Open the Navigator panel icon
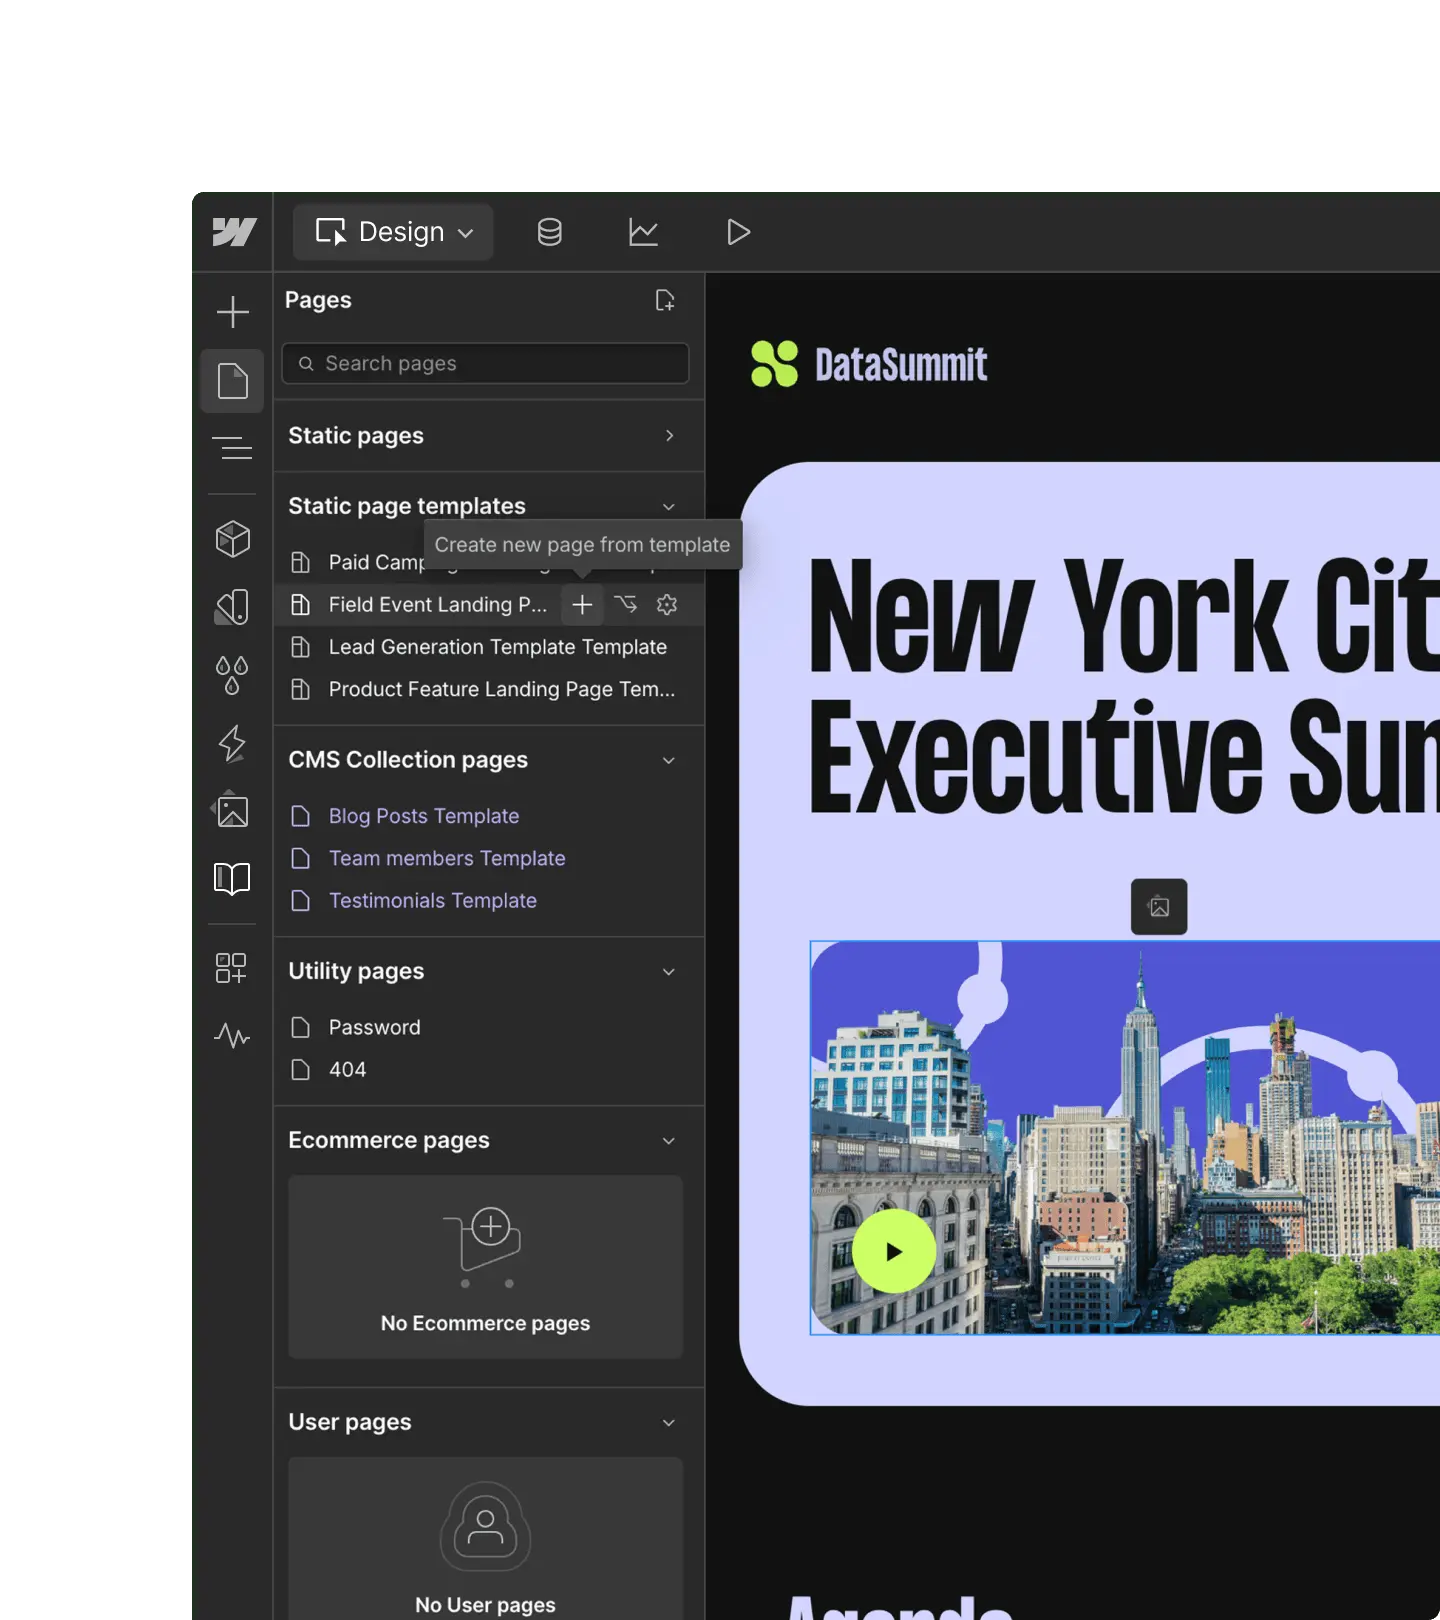Screen dimensions: 1440x1620 [x=232, y=448]
